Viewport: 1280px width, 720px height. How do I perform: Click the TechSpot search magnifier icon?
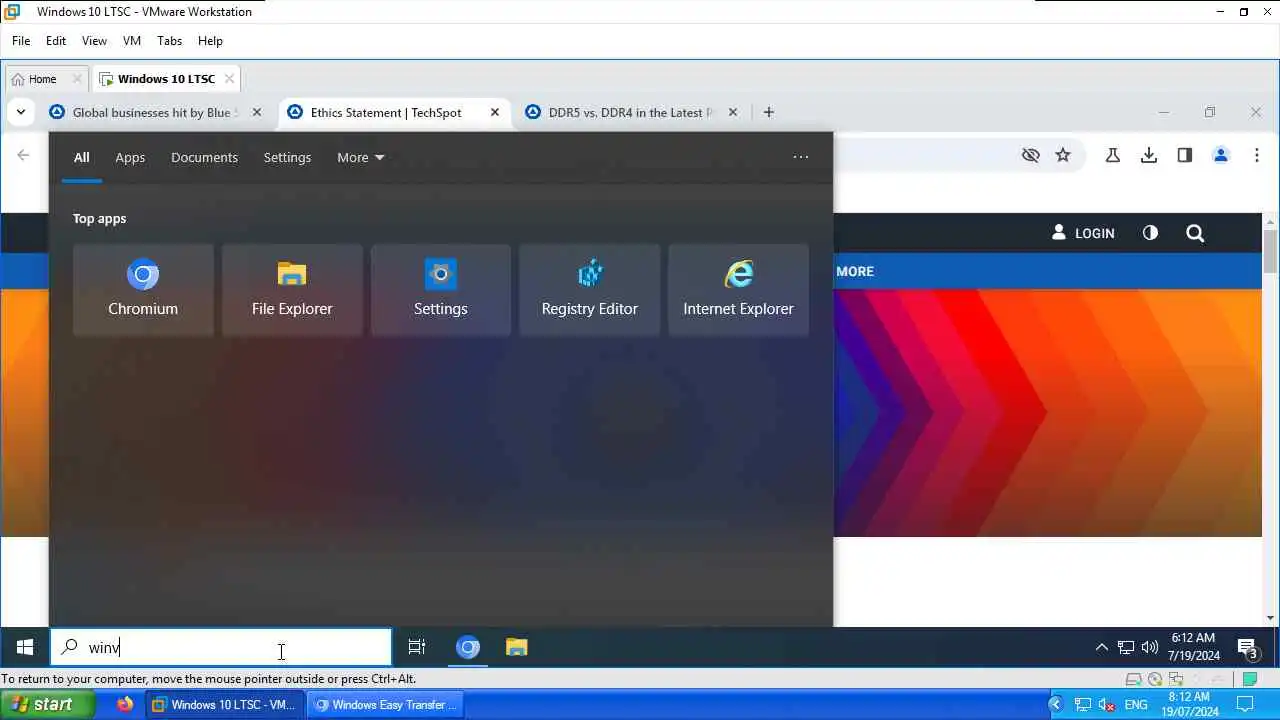[x=1195, y=233]
